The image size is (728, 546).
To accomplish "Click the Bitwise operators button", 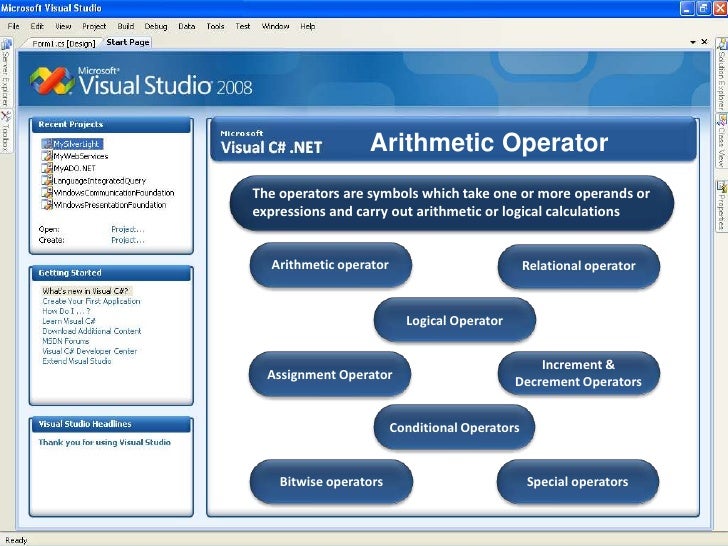I will coord(331,481).
